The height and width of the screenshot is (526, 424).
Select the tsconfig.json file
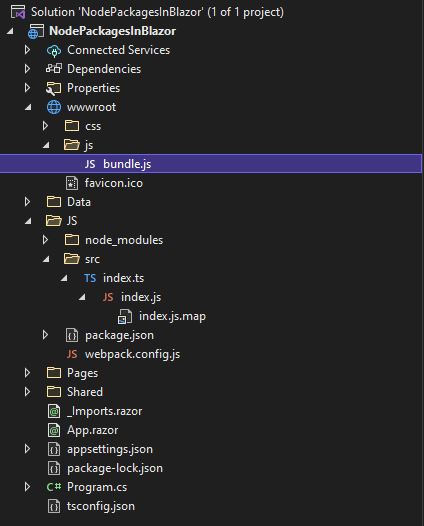[101, 506]
